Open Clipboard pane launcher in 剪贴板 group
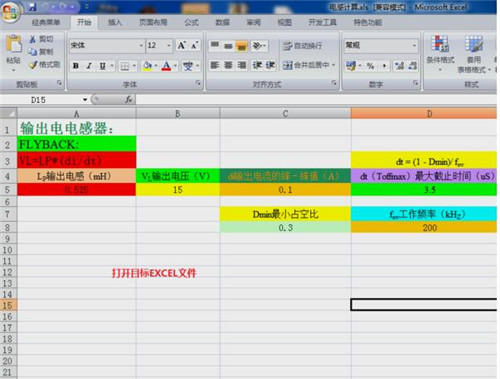This screenshot has height=379, width=500. (60, 83)
